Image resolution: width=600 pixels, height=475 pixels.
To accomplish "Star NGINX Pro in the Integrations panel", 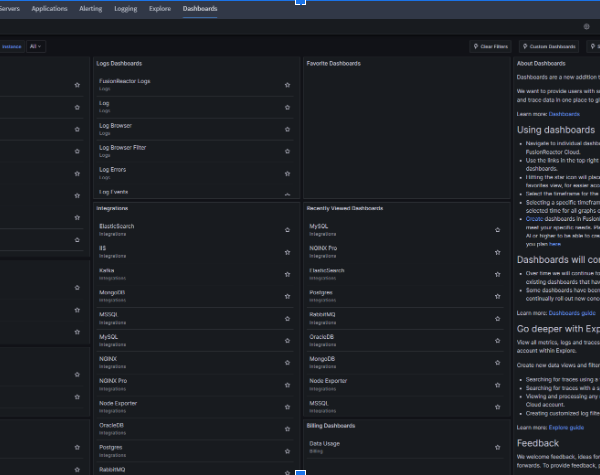I will (287, 385).
